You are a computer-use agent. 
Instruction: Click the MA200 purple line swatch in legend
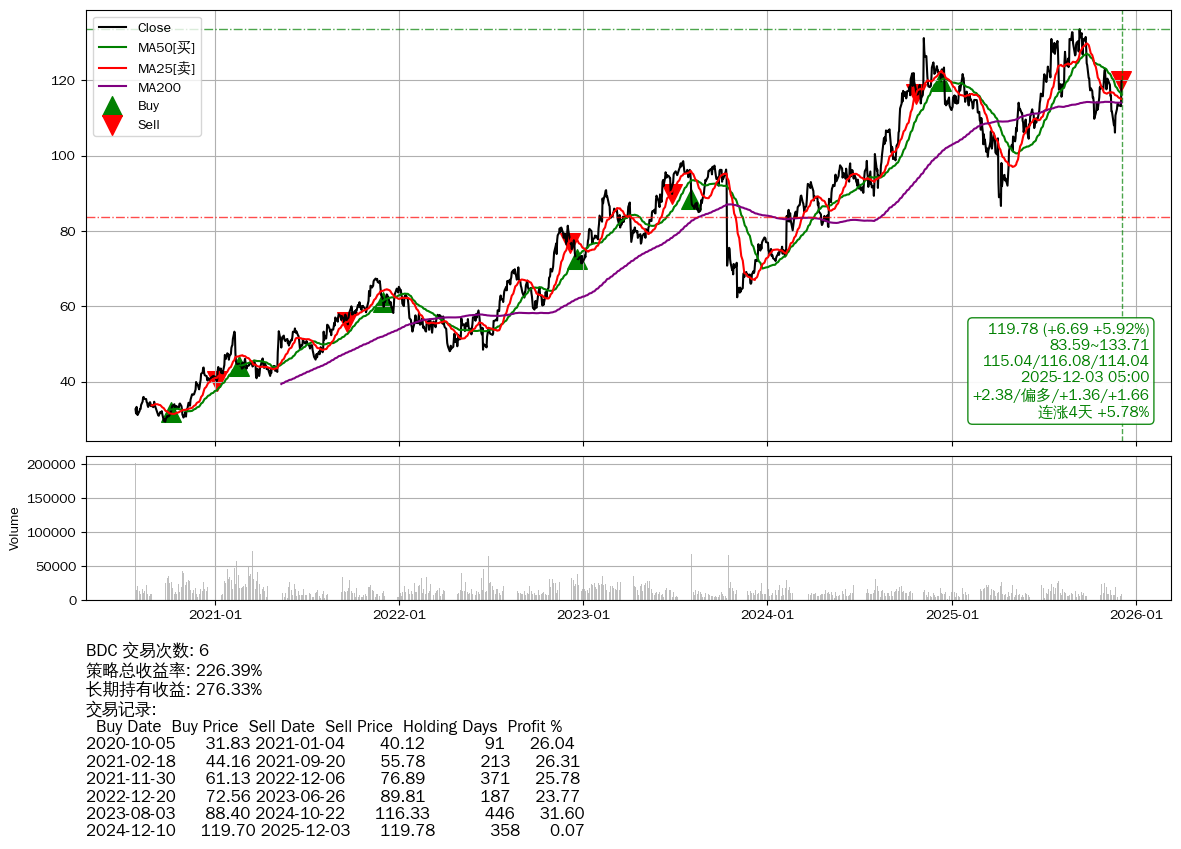point(113,87)
